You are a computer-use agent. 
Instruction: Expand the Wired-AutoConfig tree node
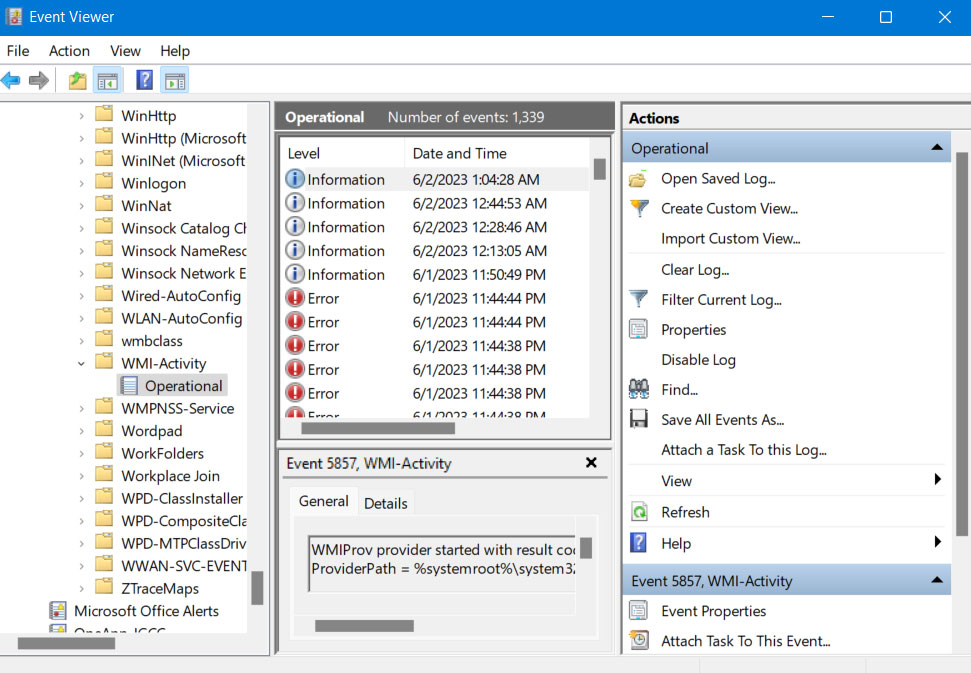81,296
